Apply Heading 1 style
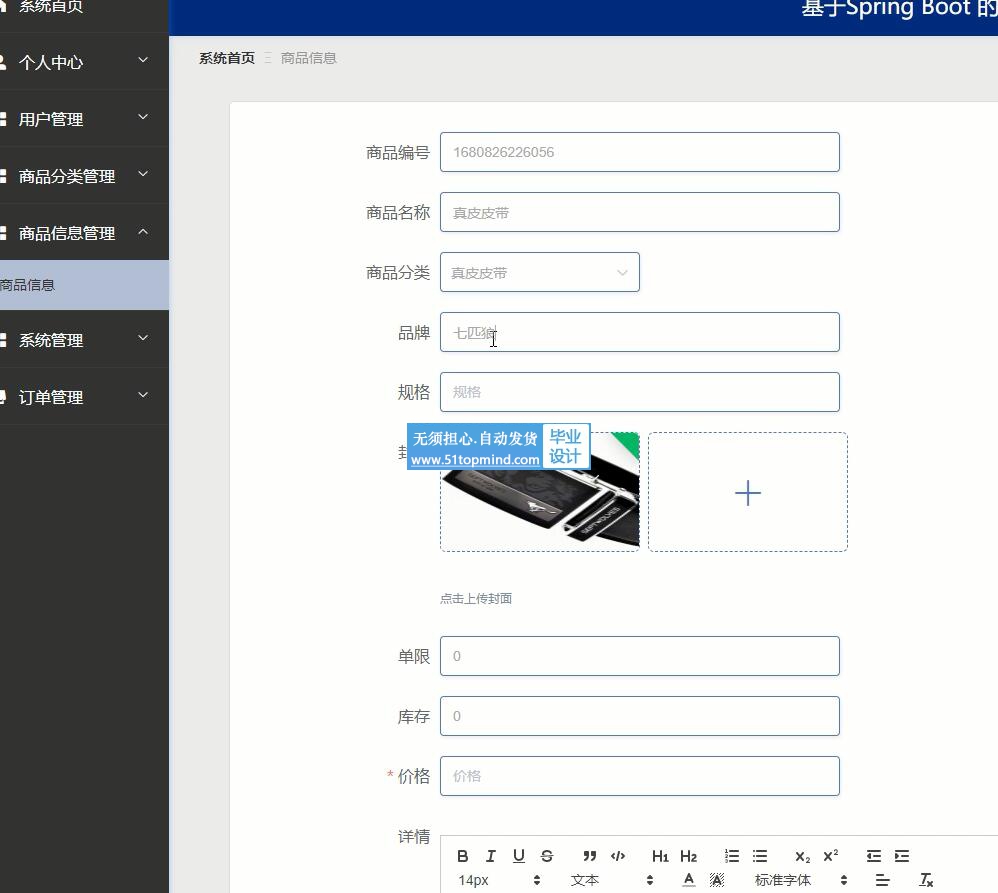 point(660,856)
